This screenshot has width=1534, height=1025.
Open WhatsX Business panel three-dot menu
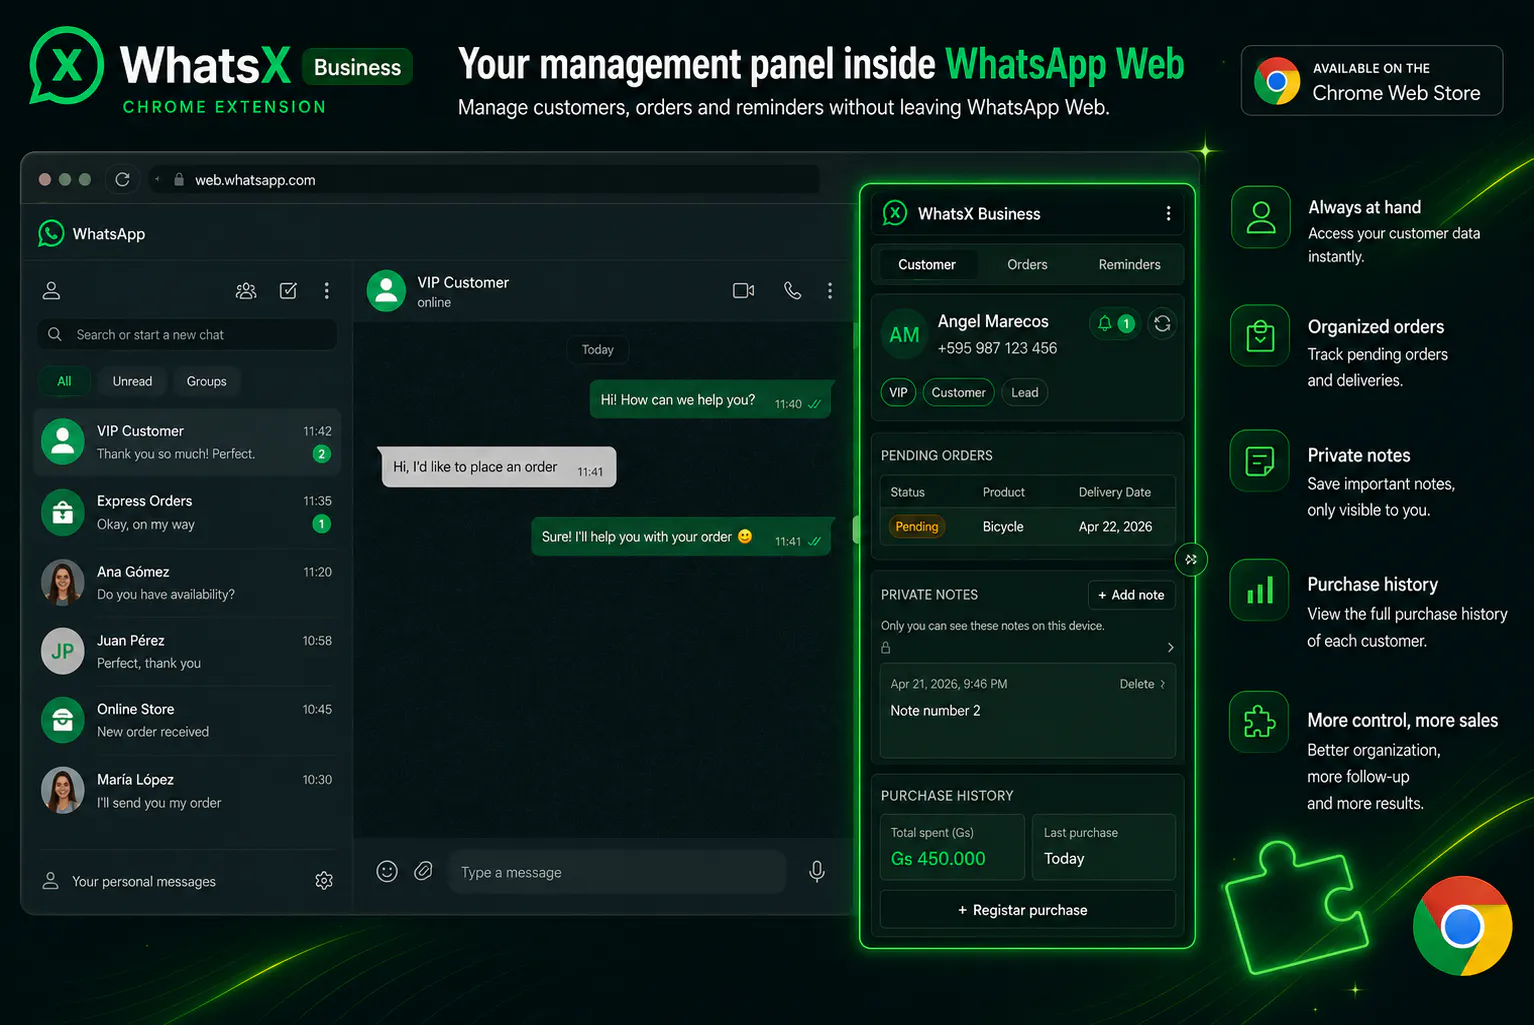(1168, 214)
